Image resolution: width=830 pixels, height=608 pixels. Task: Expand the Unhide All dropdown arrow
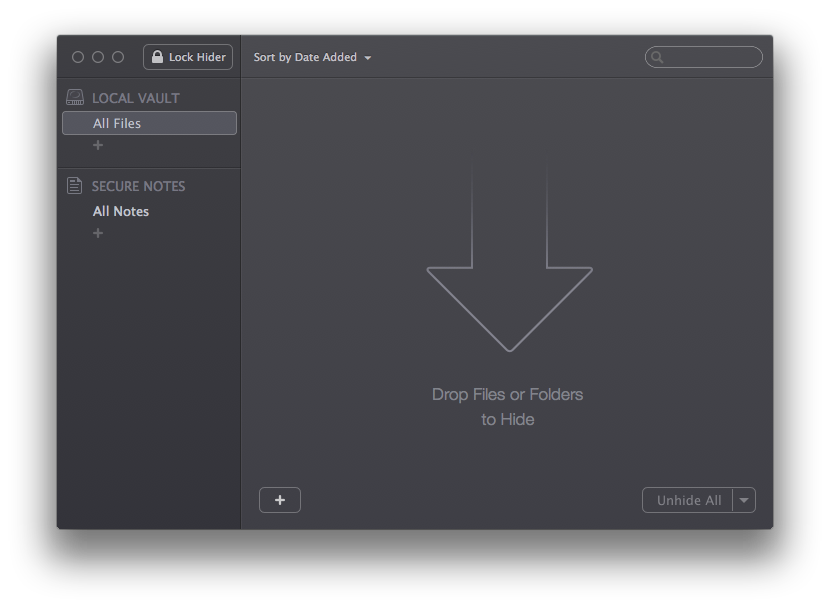[744, 500]
